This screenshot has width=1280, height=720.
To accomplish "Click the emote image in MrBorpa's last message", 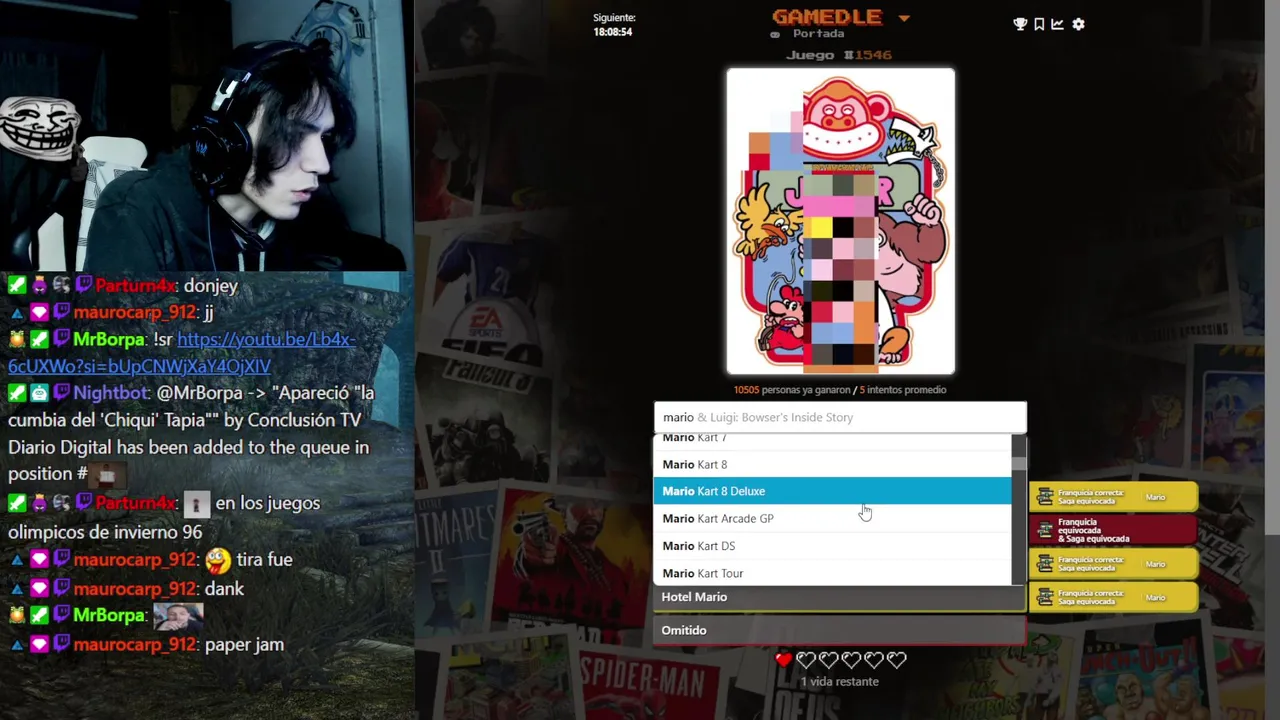I will click(178, 616).
